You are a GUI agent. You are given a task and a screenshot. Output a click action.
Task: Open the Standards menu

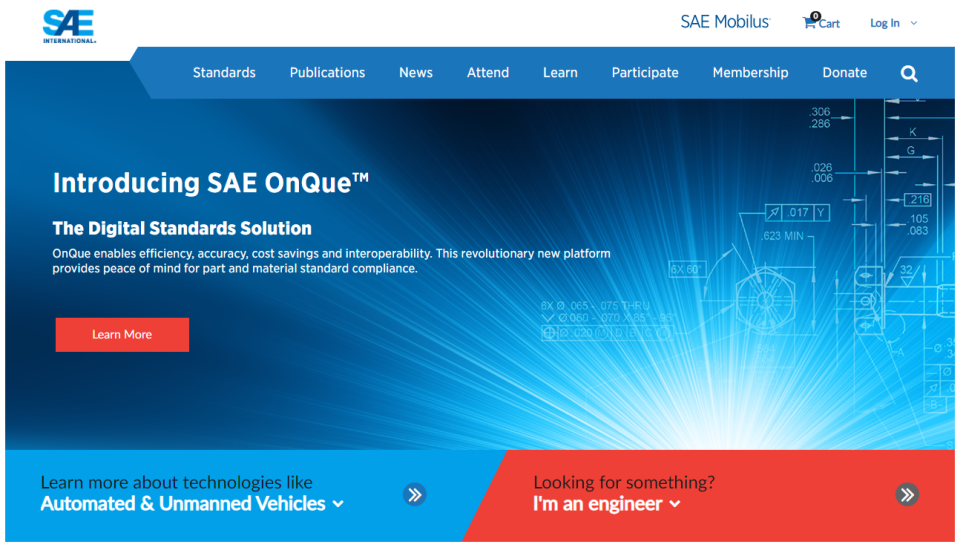(x=224, y=73)
